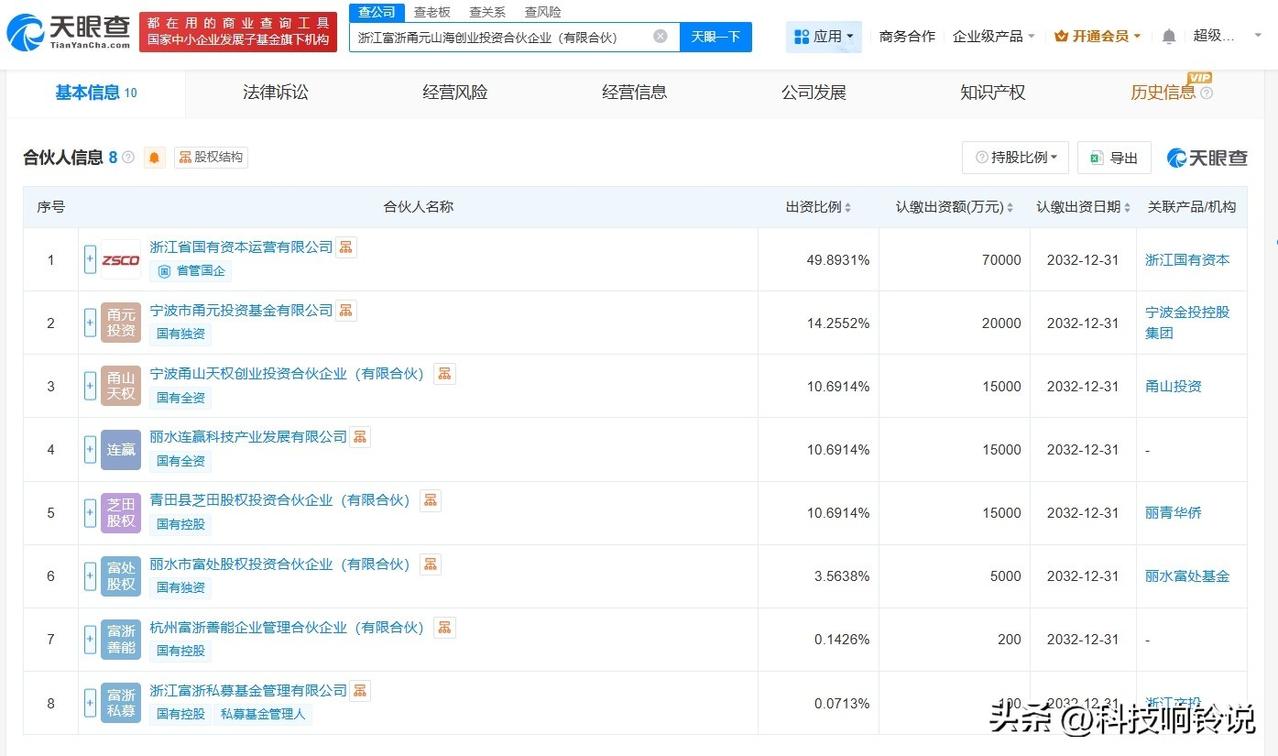Select the 查风险 search tab
This screenshot has width=1278, height=756.
[543, 12]
